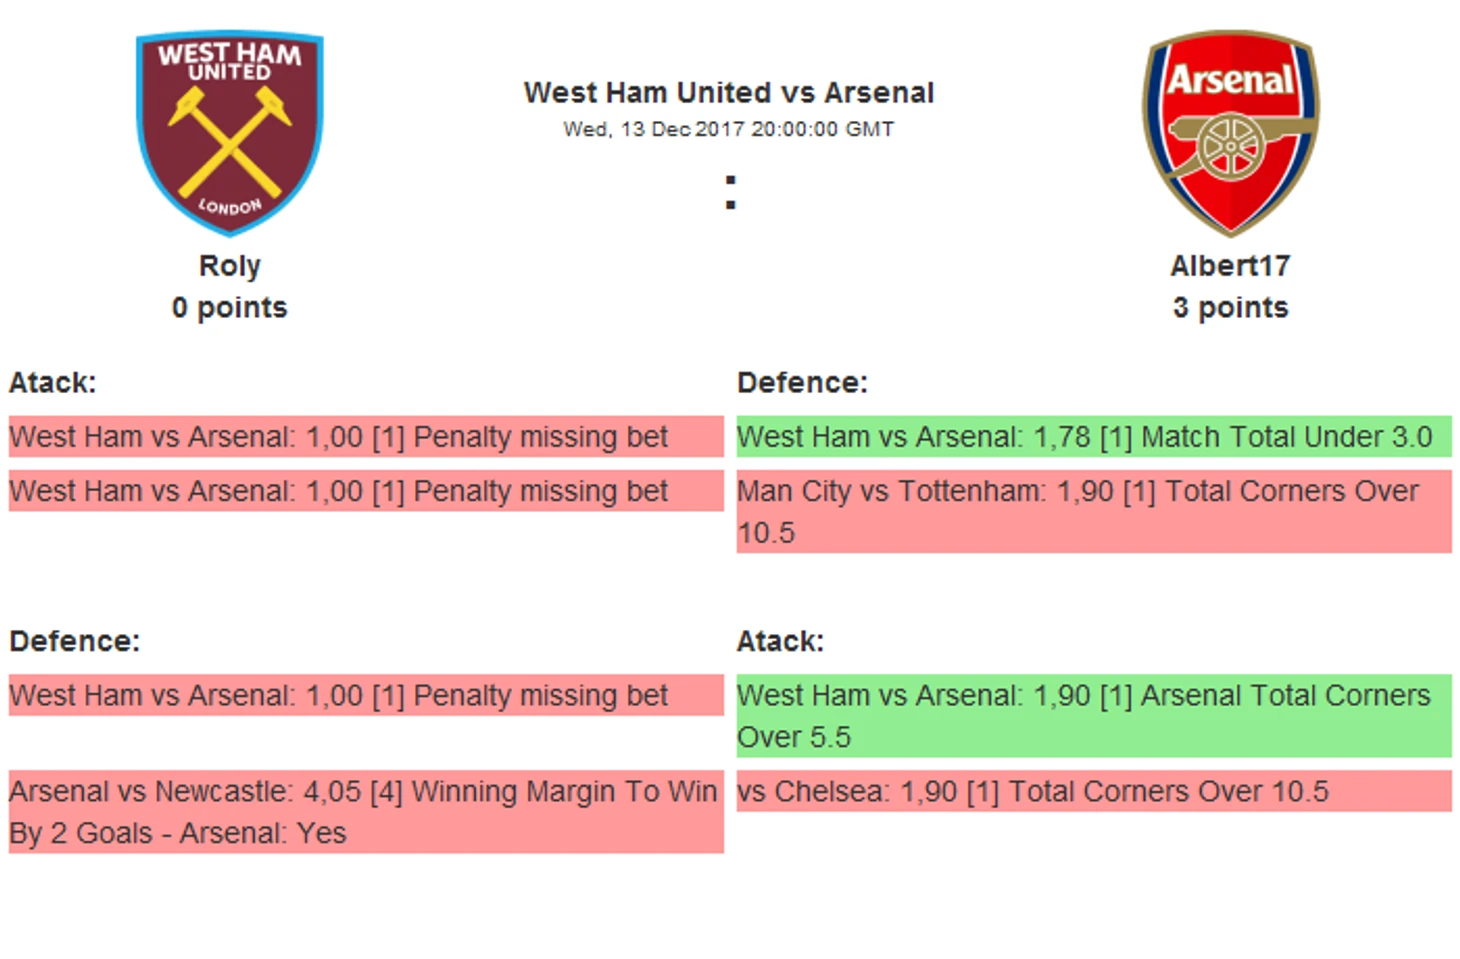Select the West Ham United vs Arsenal title
The image size is (1460, 959).
729,93
